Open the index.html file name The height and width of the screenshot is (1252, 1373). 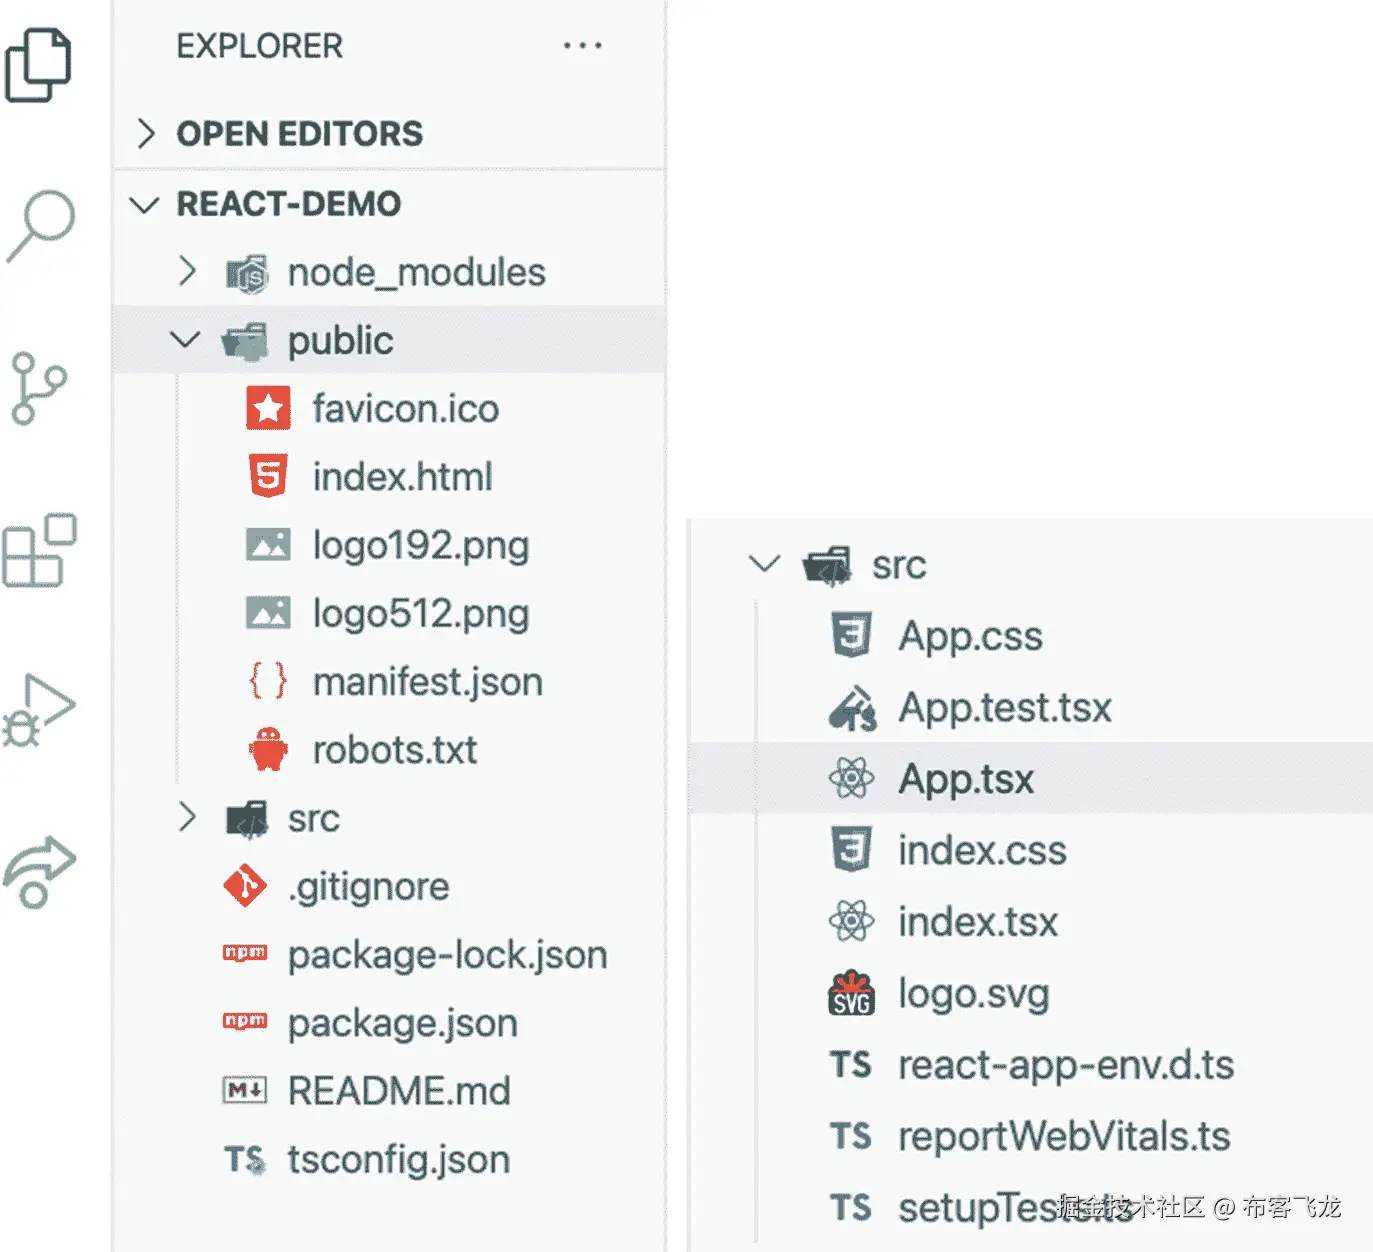[402, 476]
